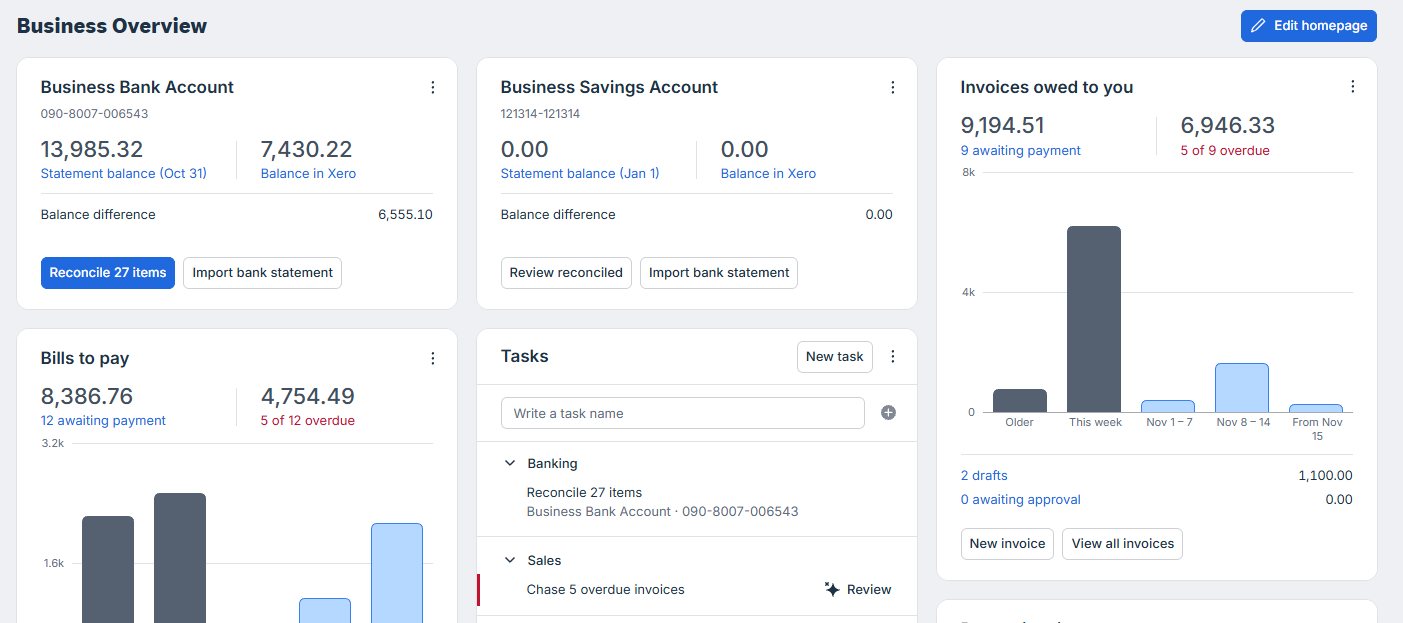Click Bills to pay heading
1403x623 pixels.
[85, 358]
